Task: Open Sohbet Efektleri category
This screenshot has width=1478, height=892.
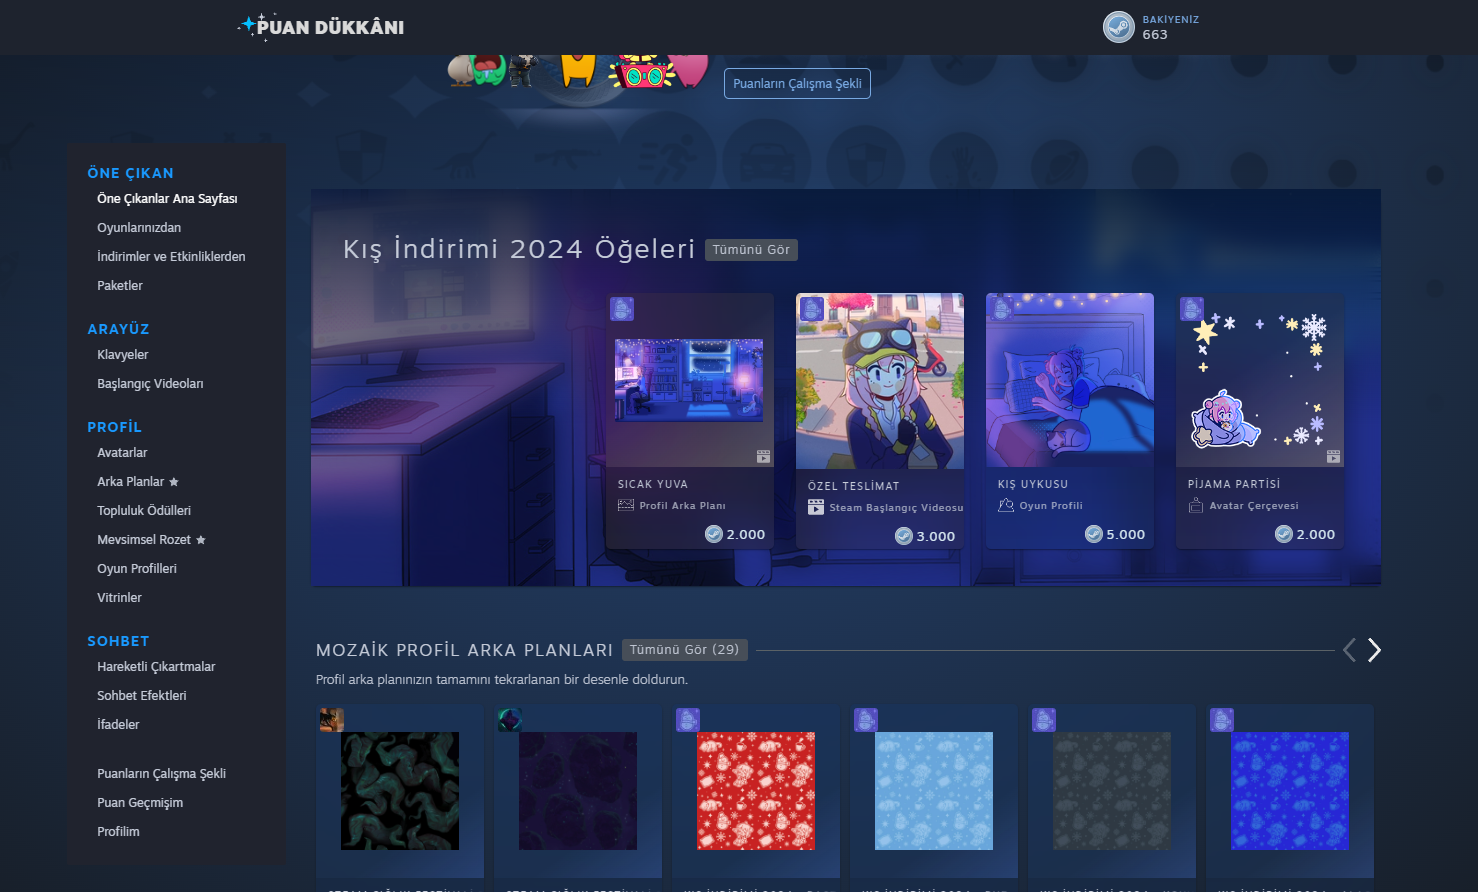Action: [x=142, y=696]
